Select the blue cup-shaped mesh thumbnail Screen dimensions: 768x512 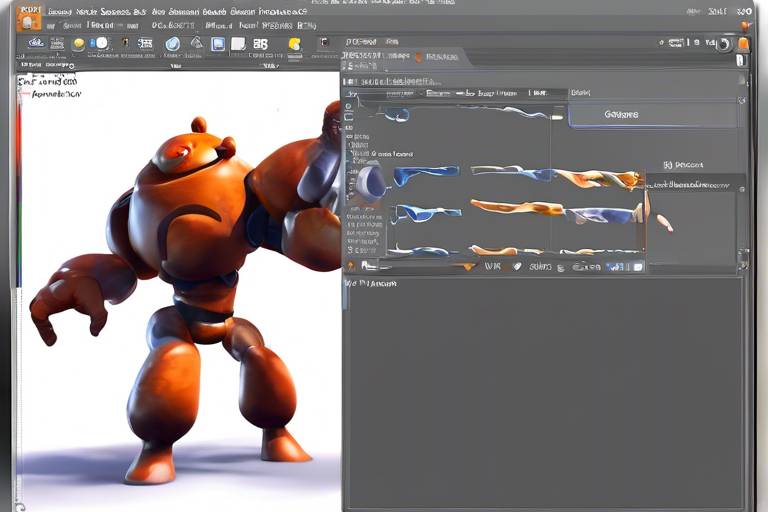pyautogui.click(x=371, y=181)
